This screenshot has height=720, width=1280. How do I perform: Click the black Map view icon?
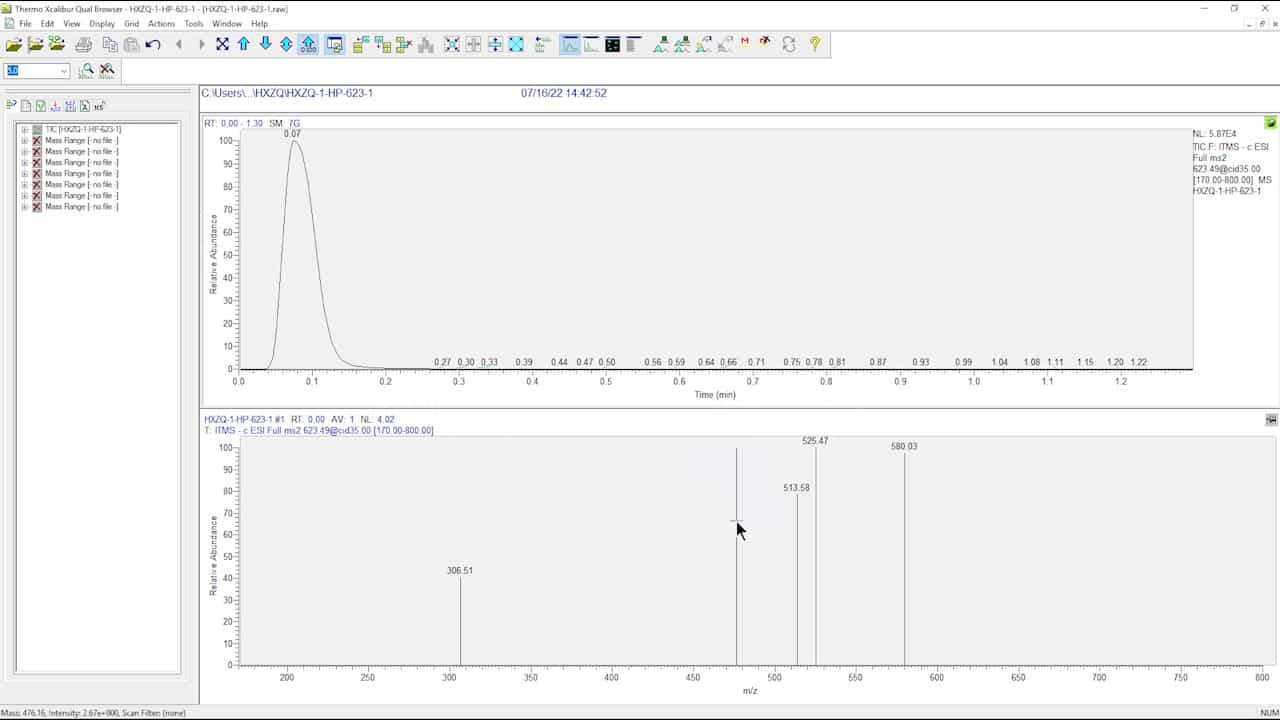coord(612,44)
